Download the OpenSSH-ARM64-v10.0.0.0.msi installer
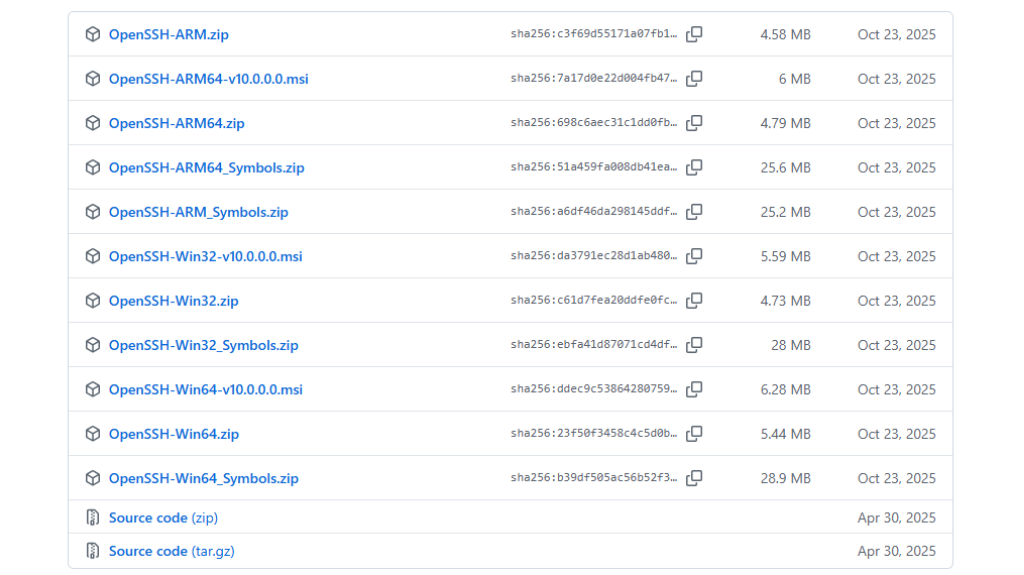This screenshot has width=1024, height=575. (208, 79)
